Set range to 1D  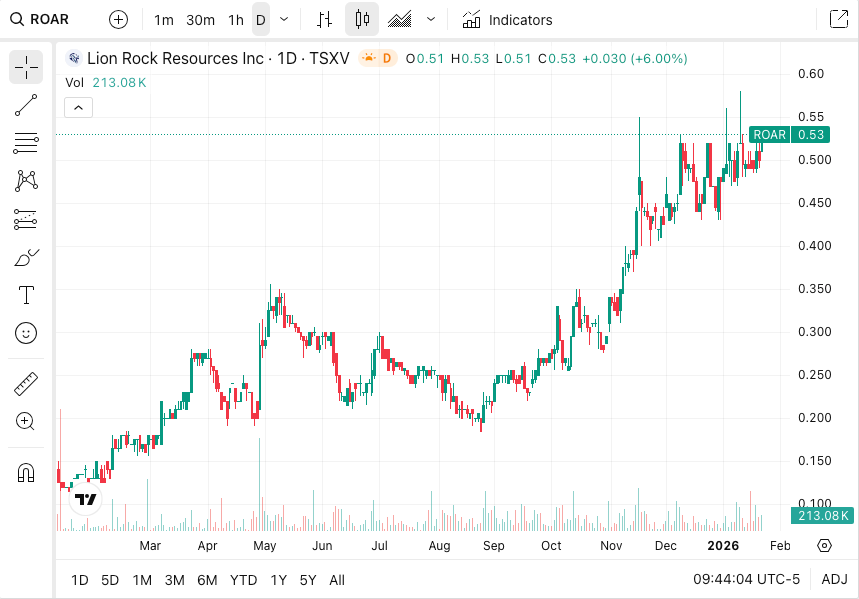[x=80, y=580]
